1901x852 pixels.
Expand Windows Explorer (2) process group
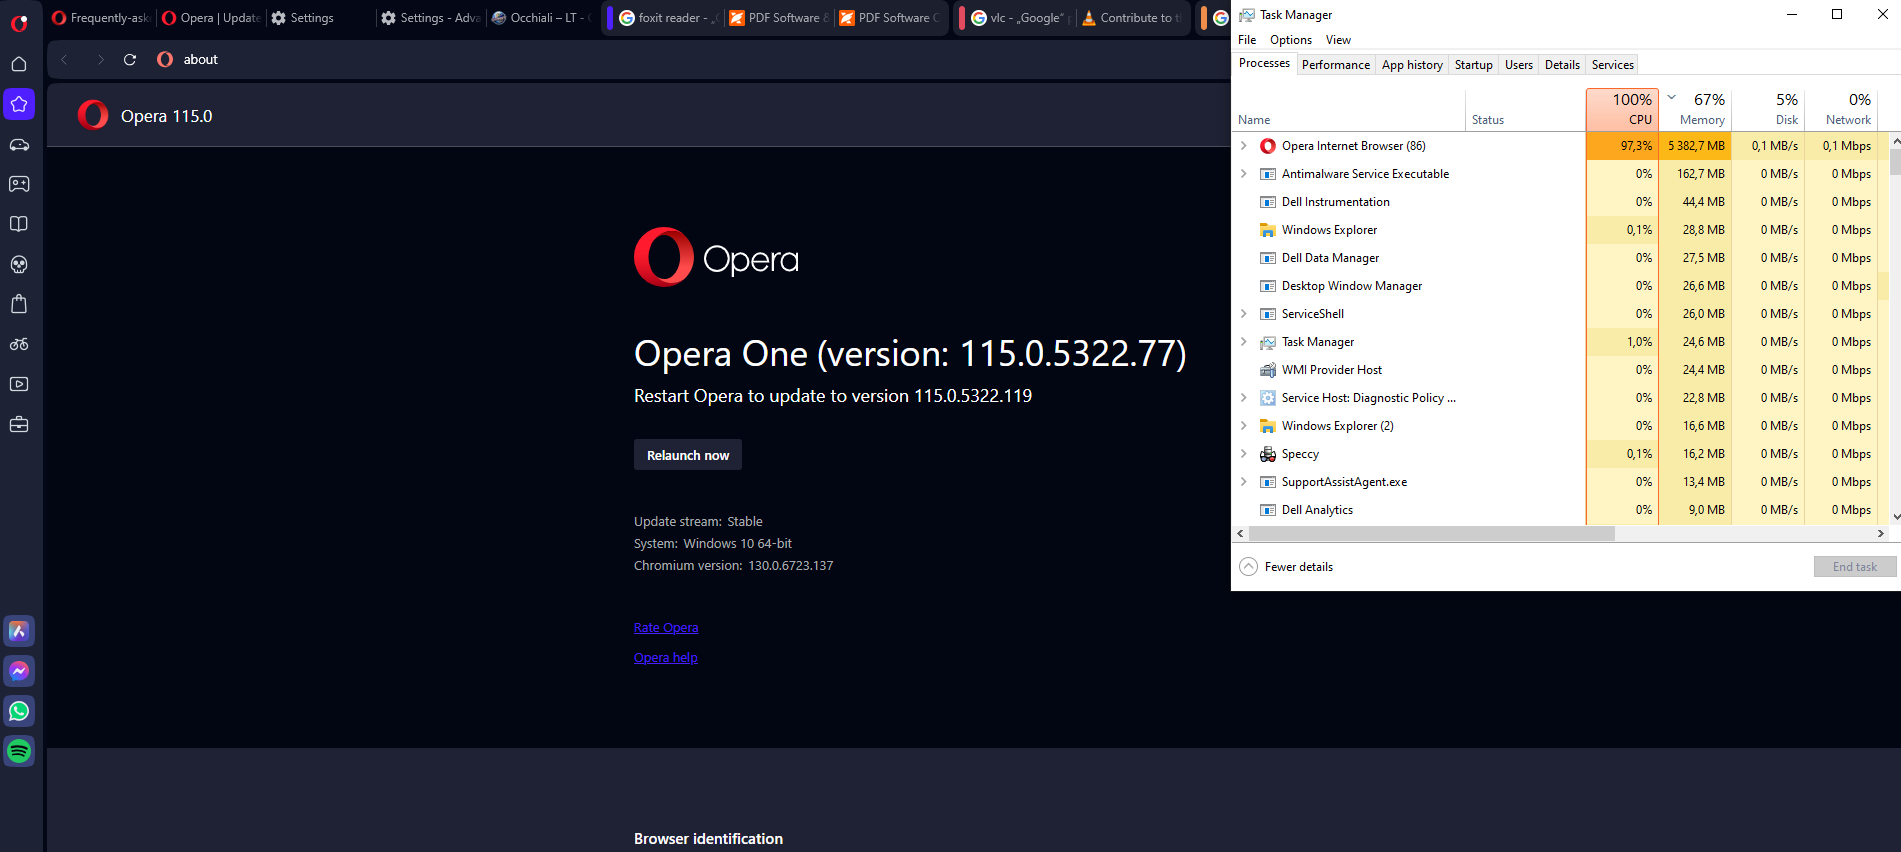tap(1244, 426)
